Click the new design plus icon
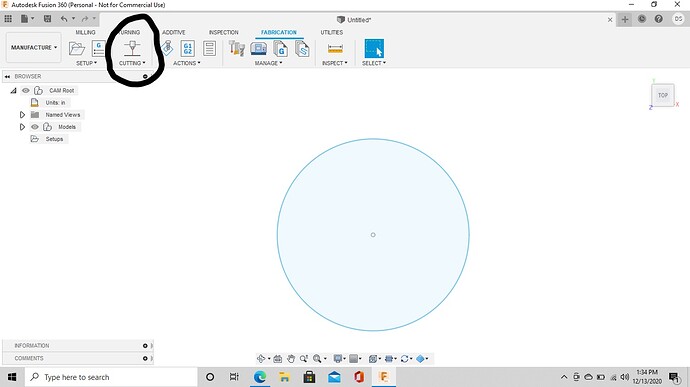 (x=625, y=19)
